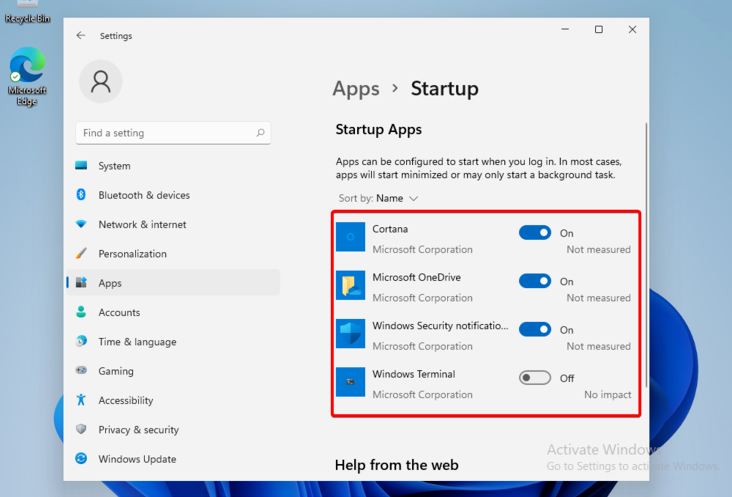Viewport: 732px width, 497px height.
Task: Go back to Apps via breadcrumb
Action: (x=356, y=89)
